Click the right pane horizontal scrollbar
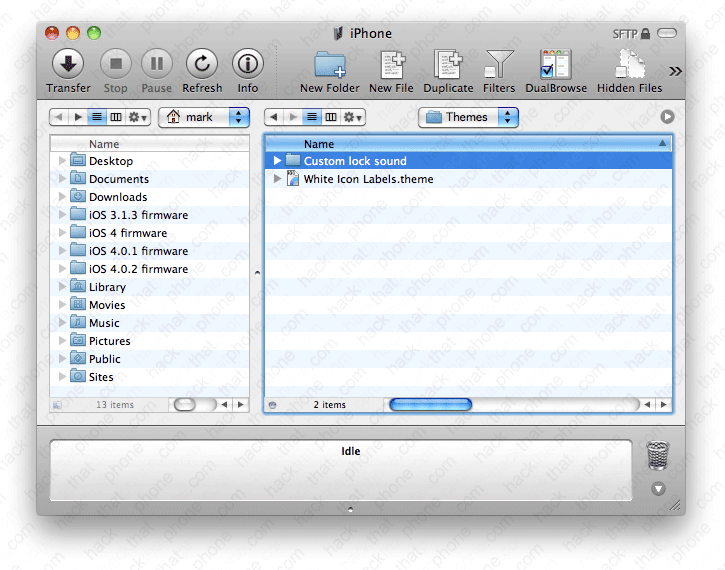725x570 pixels. pos(430,405)
